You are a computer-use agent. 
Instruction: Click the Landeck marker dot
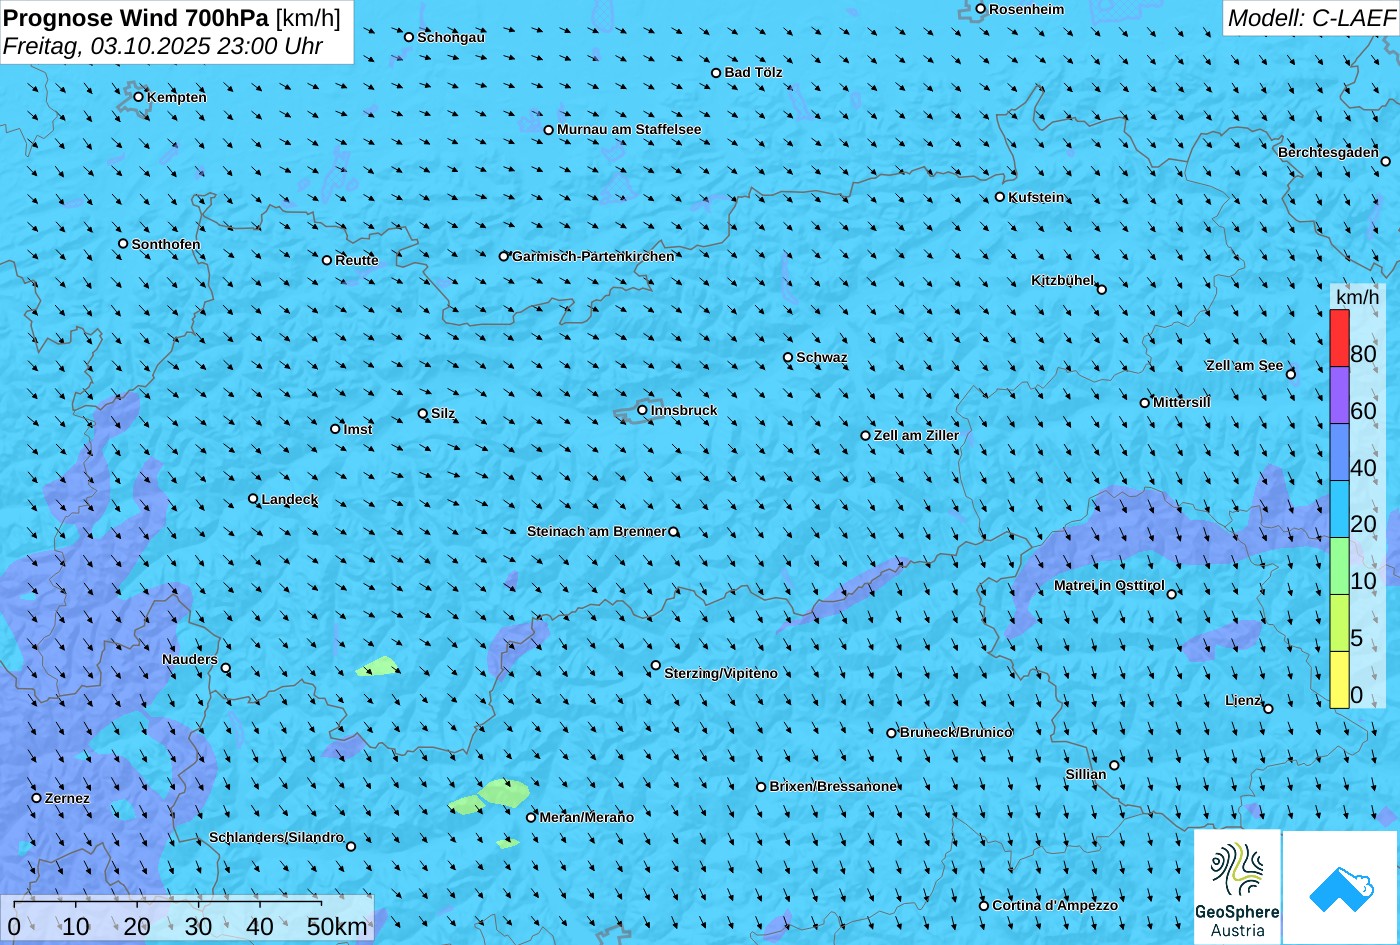253,499
